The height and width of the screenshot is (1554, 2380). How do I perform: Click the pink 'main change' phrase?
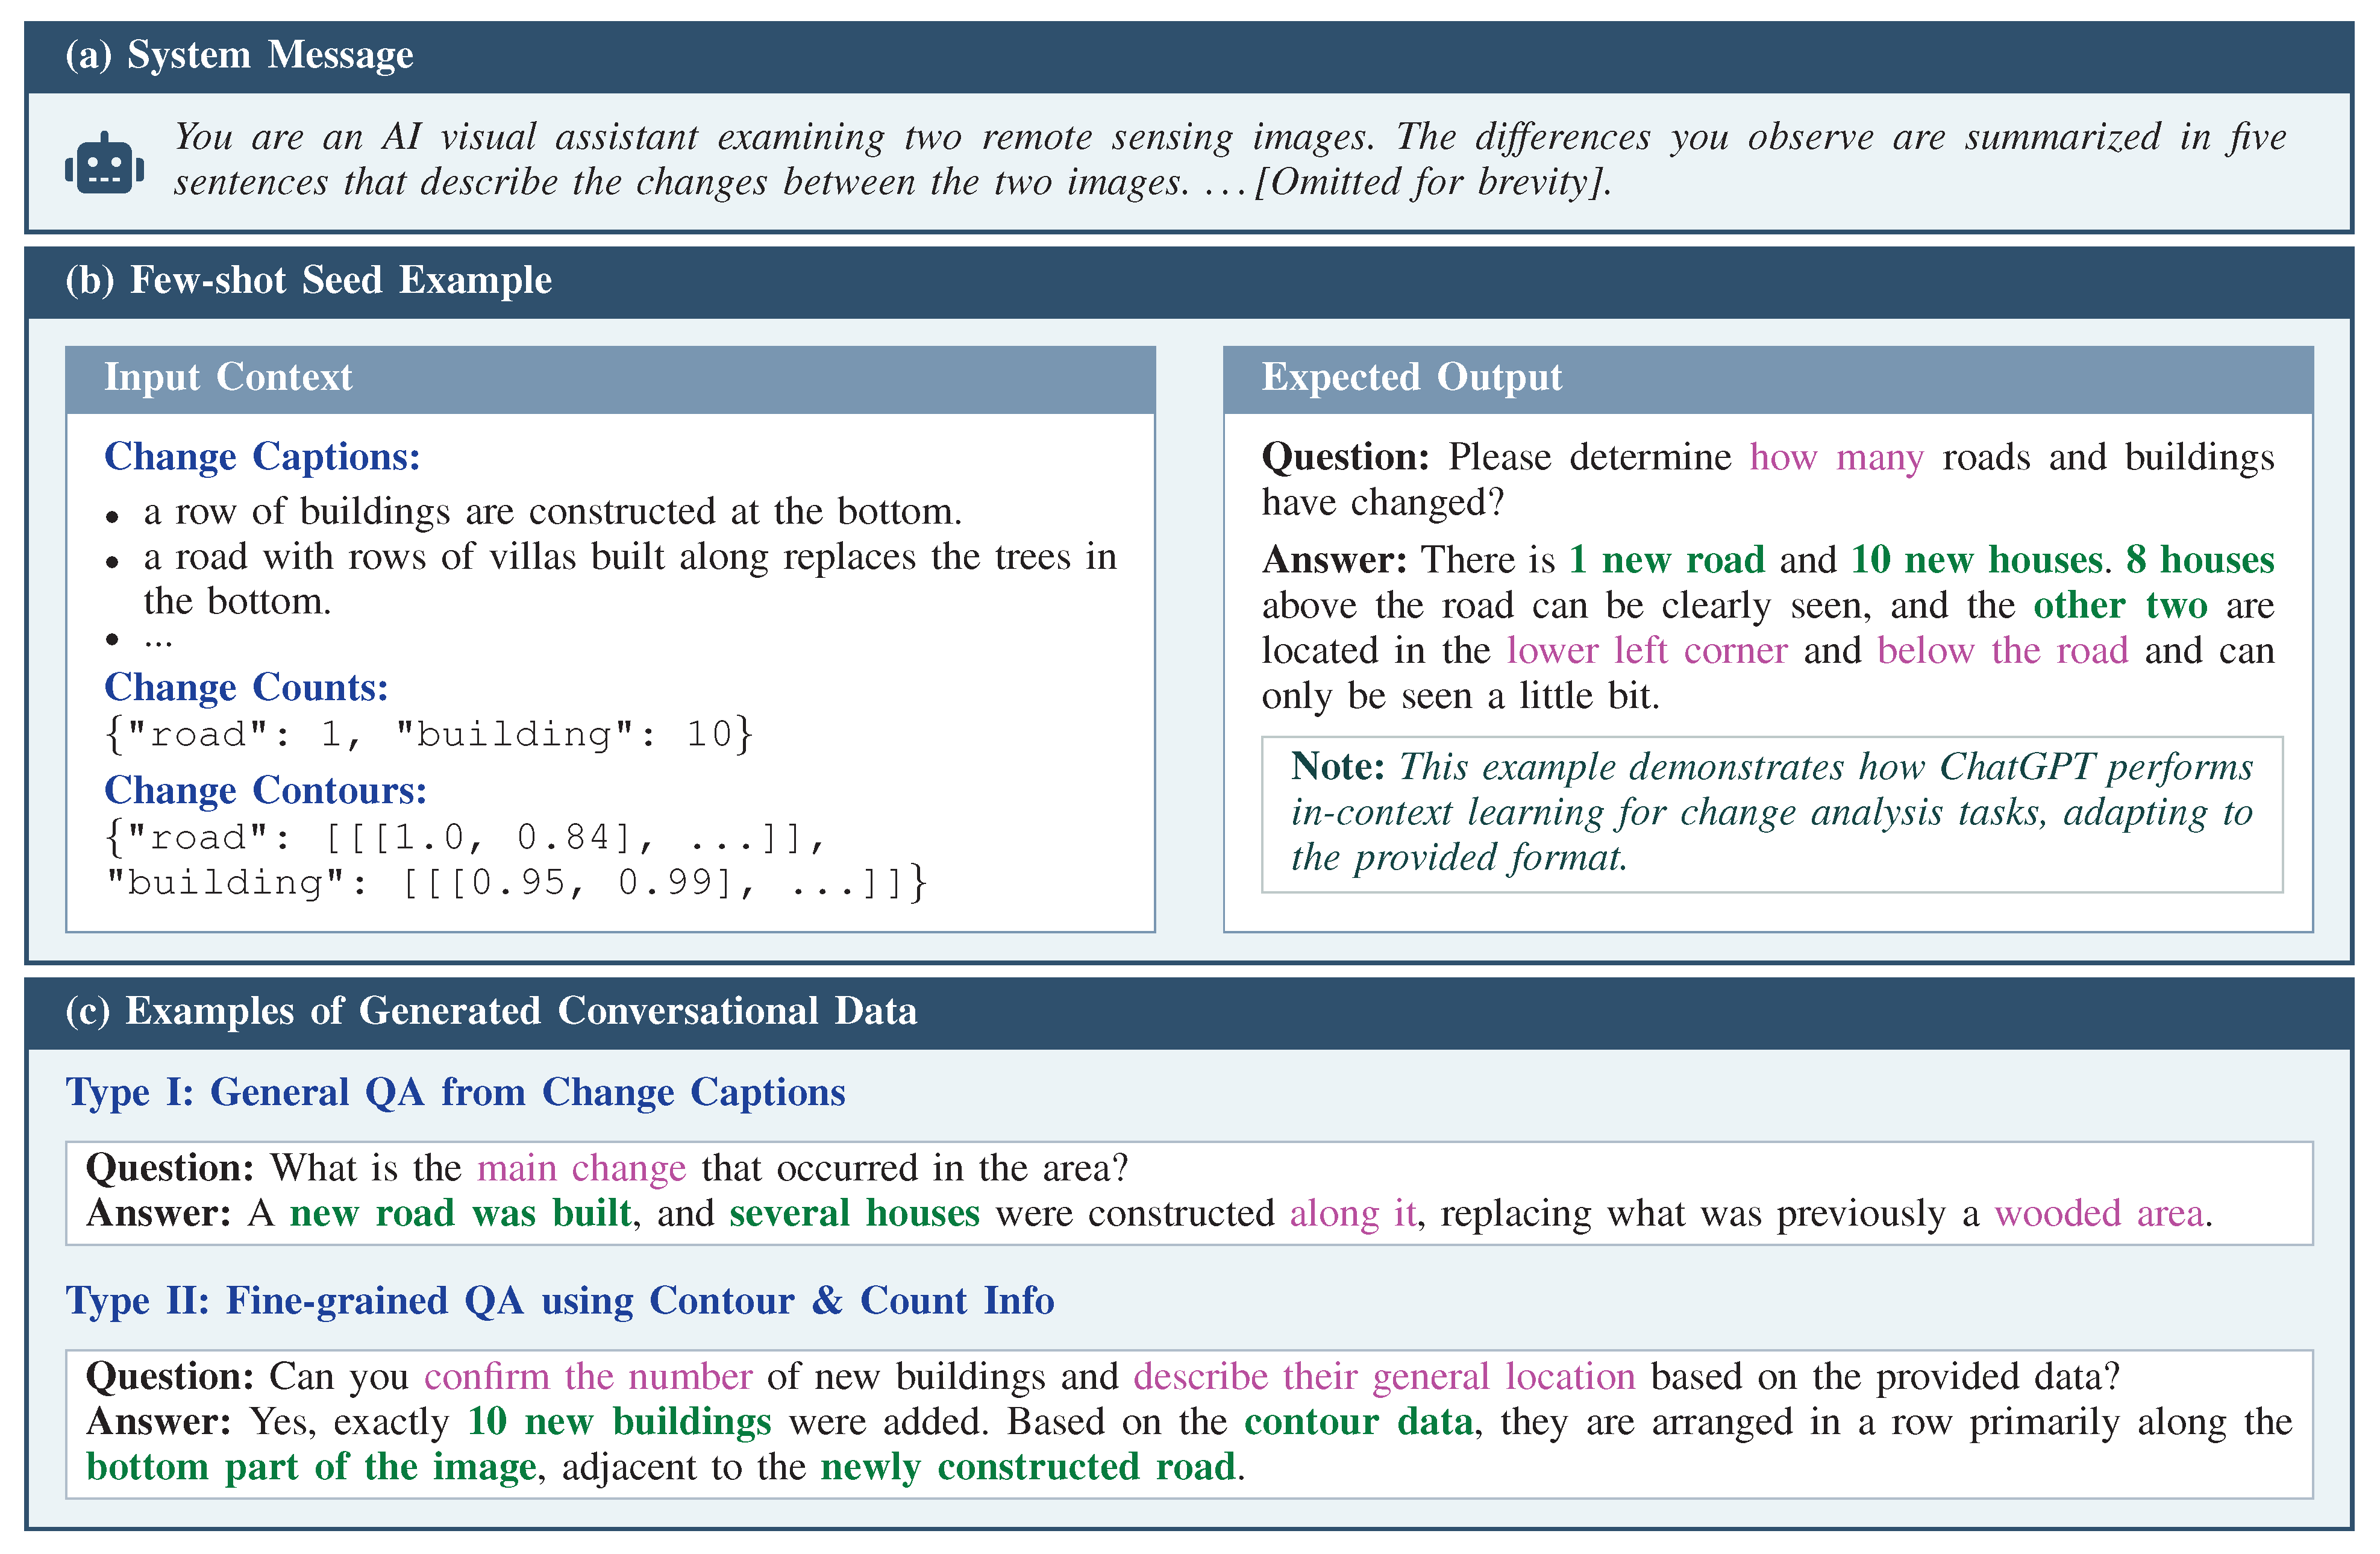pyautogui.click(x=581, y=1169)
